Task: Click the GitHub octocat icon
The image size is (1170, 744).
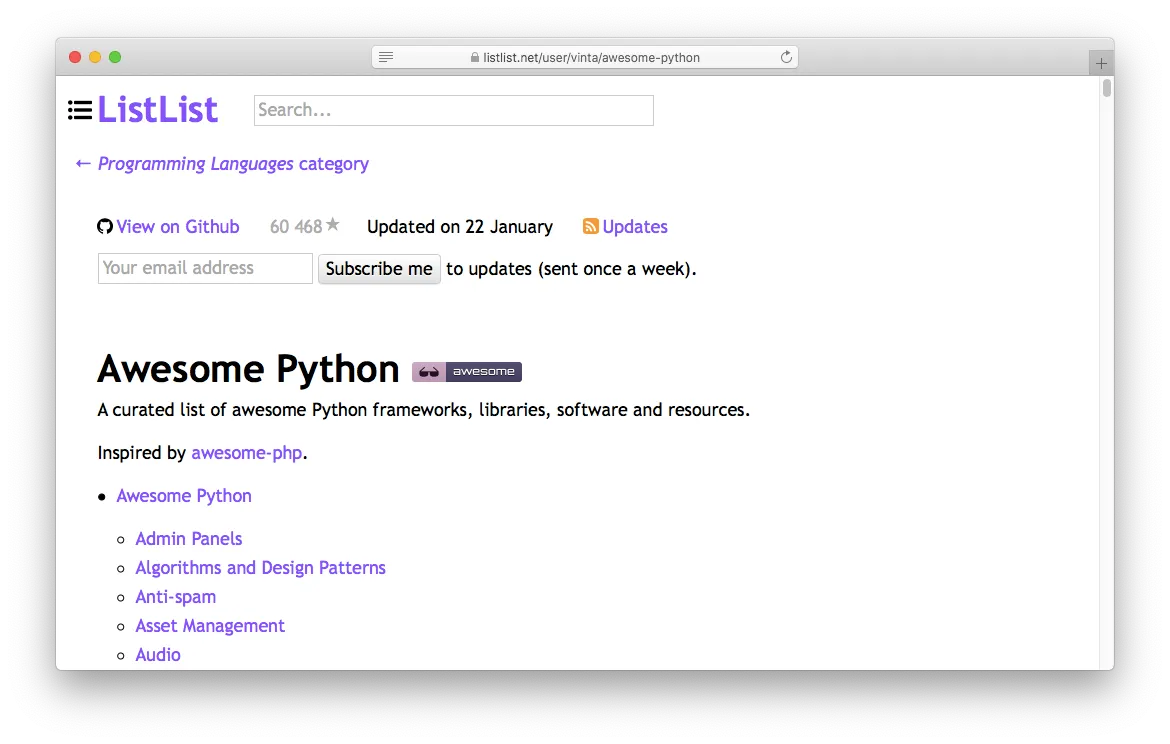Action: 105,226
